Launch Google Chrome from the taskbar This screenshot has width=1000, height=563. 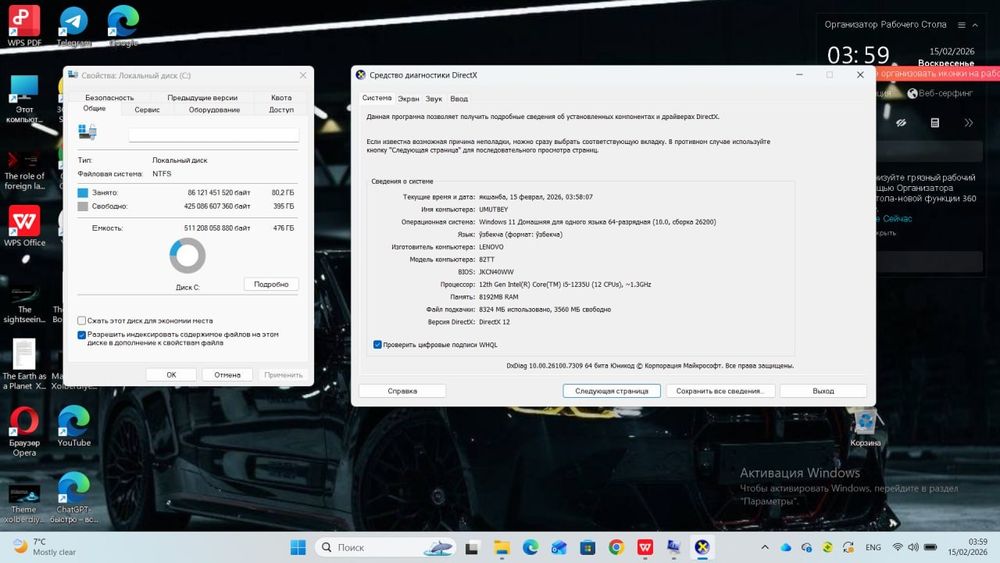tap(616, 547)
